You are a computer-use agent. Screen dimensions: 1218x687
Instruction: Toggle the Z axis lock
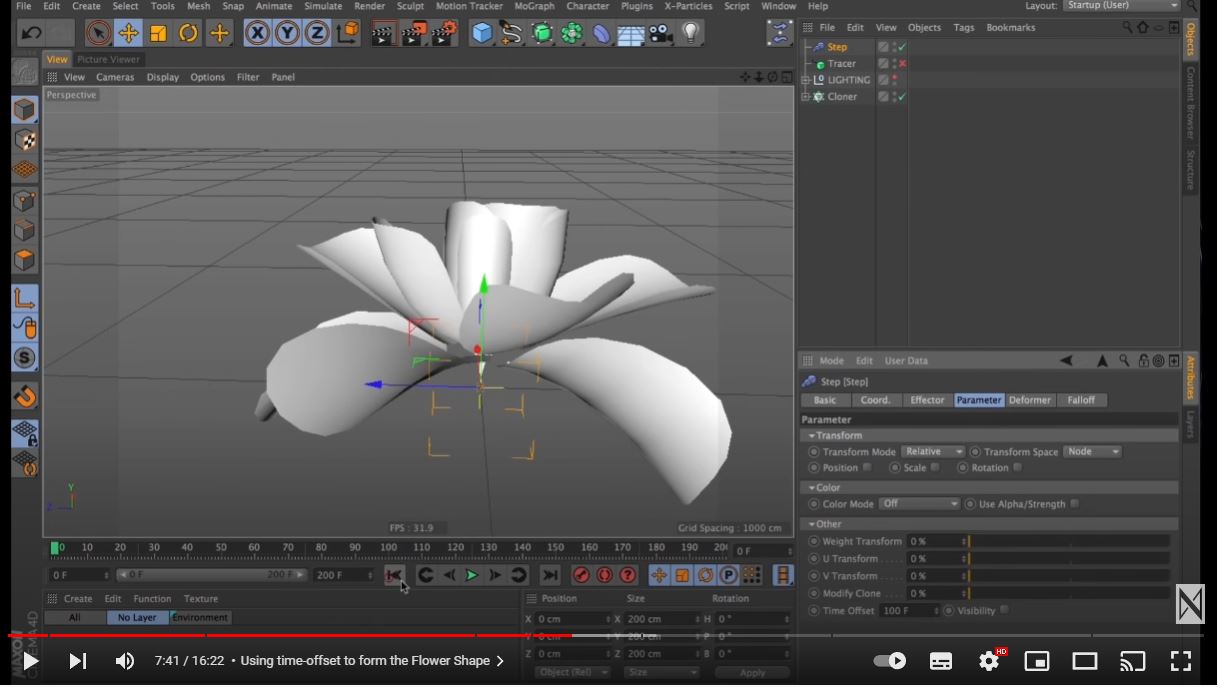pos(317,33)
